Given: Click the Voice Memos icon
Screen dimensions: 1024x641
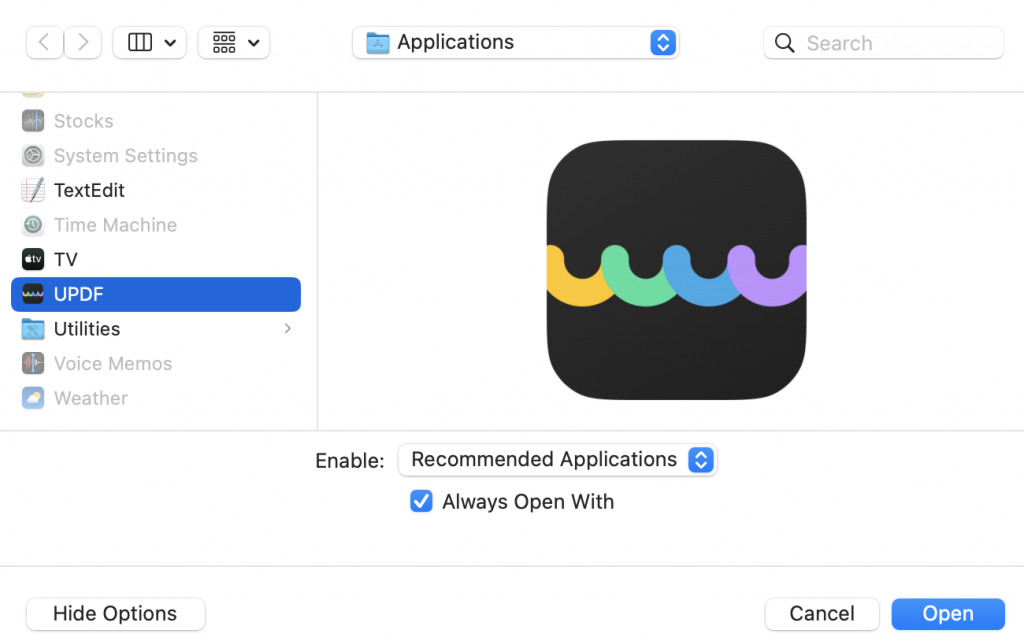Looking at the screenshot, I should [33, 364].
